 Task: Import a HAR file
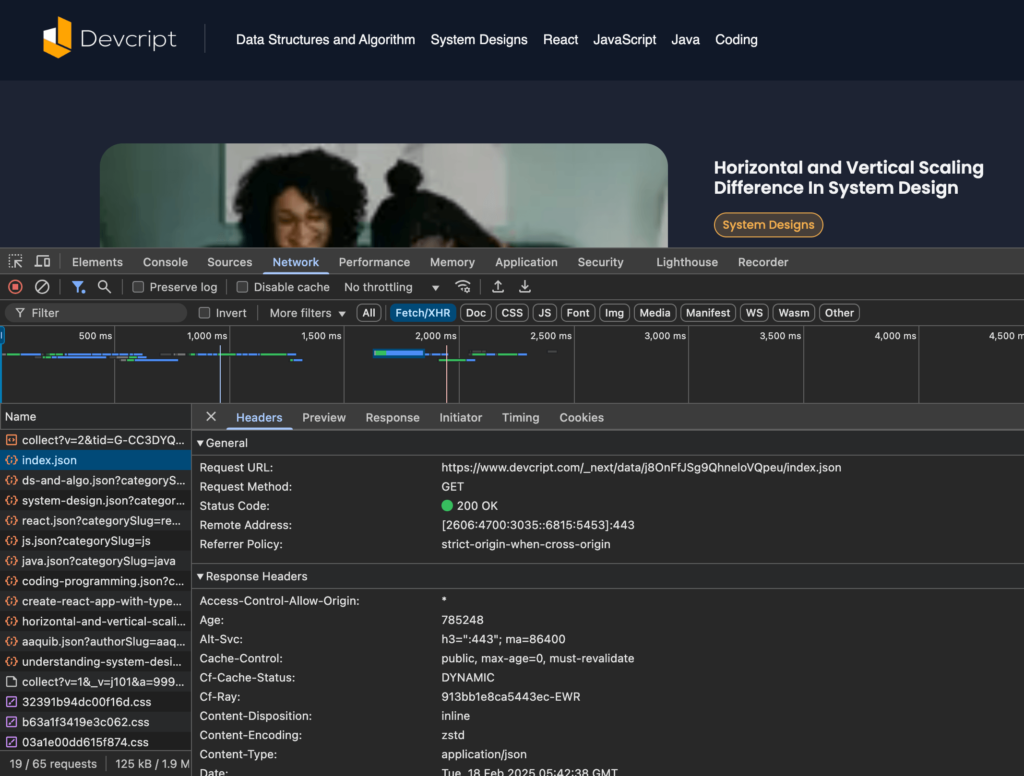497,287
